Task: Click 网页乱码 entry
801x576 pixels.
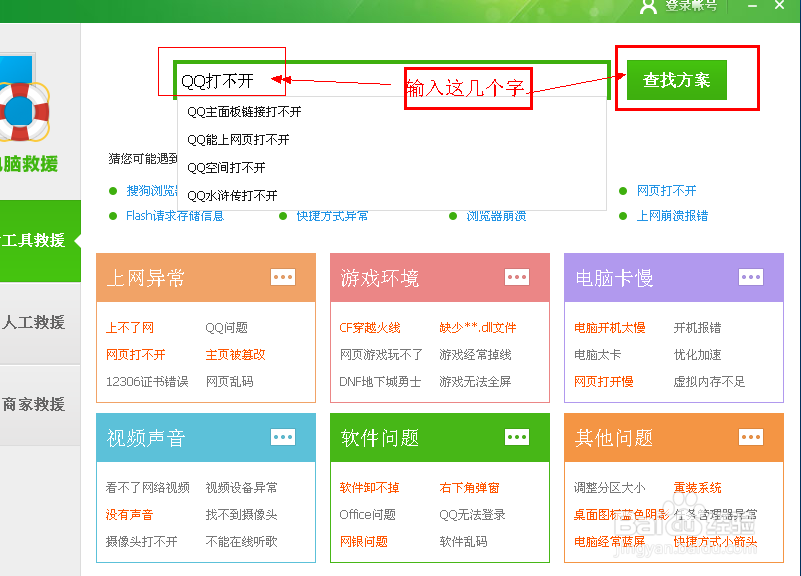Action: (229, 382)
